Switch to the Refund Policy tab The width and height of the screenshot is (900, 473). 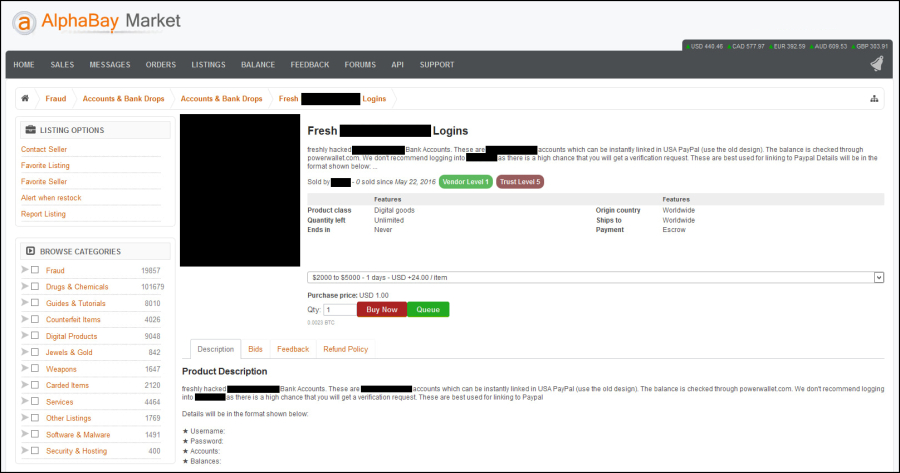click(346, 349)
